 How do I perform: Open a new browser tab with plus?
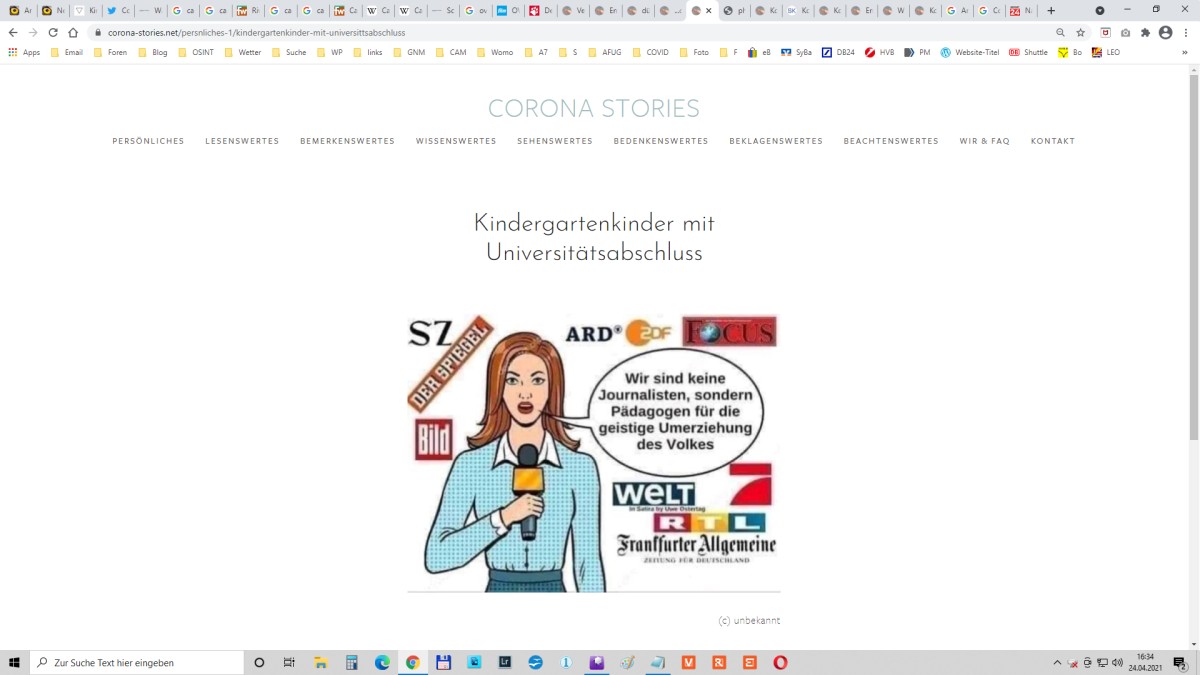(1051, 10)
